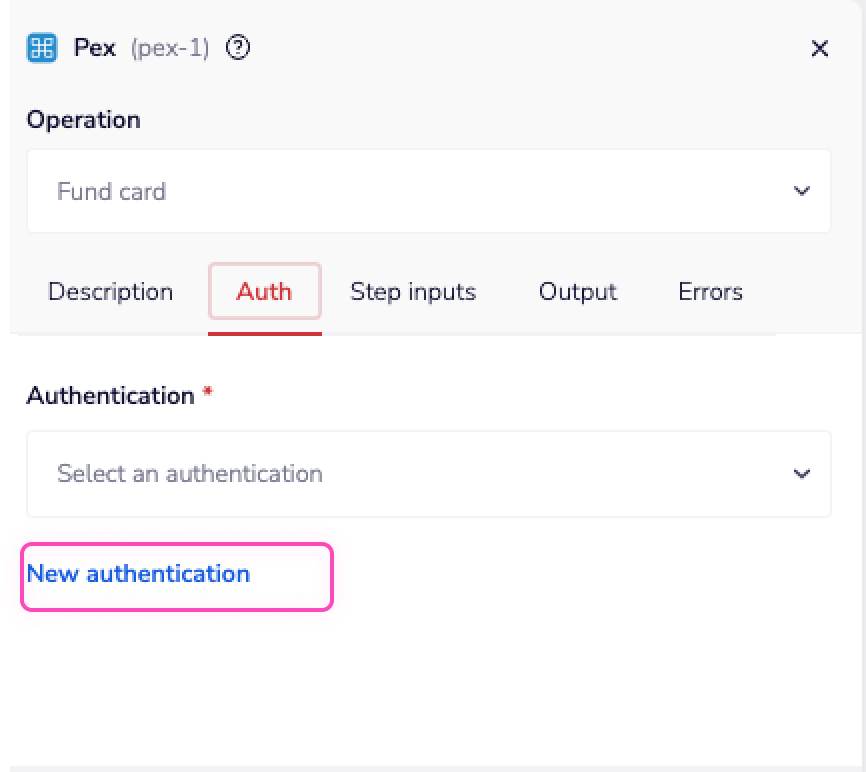Go to the Step inputs tab

tap(413, 292)
